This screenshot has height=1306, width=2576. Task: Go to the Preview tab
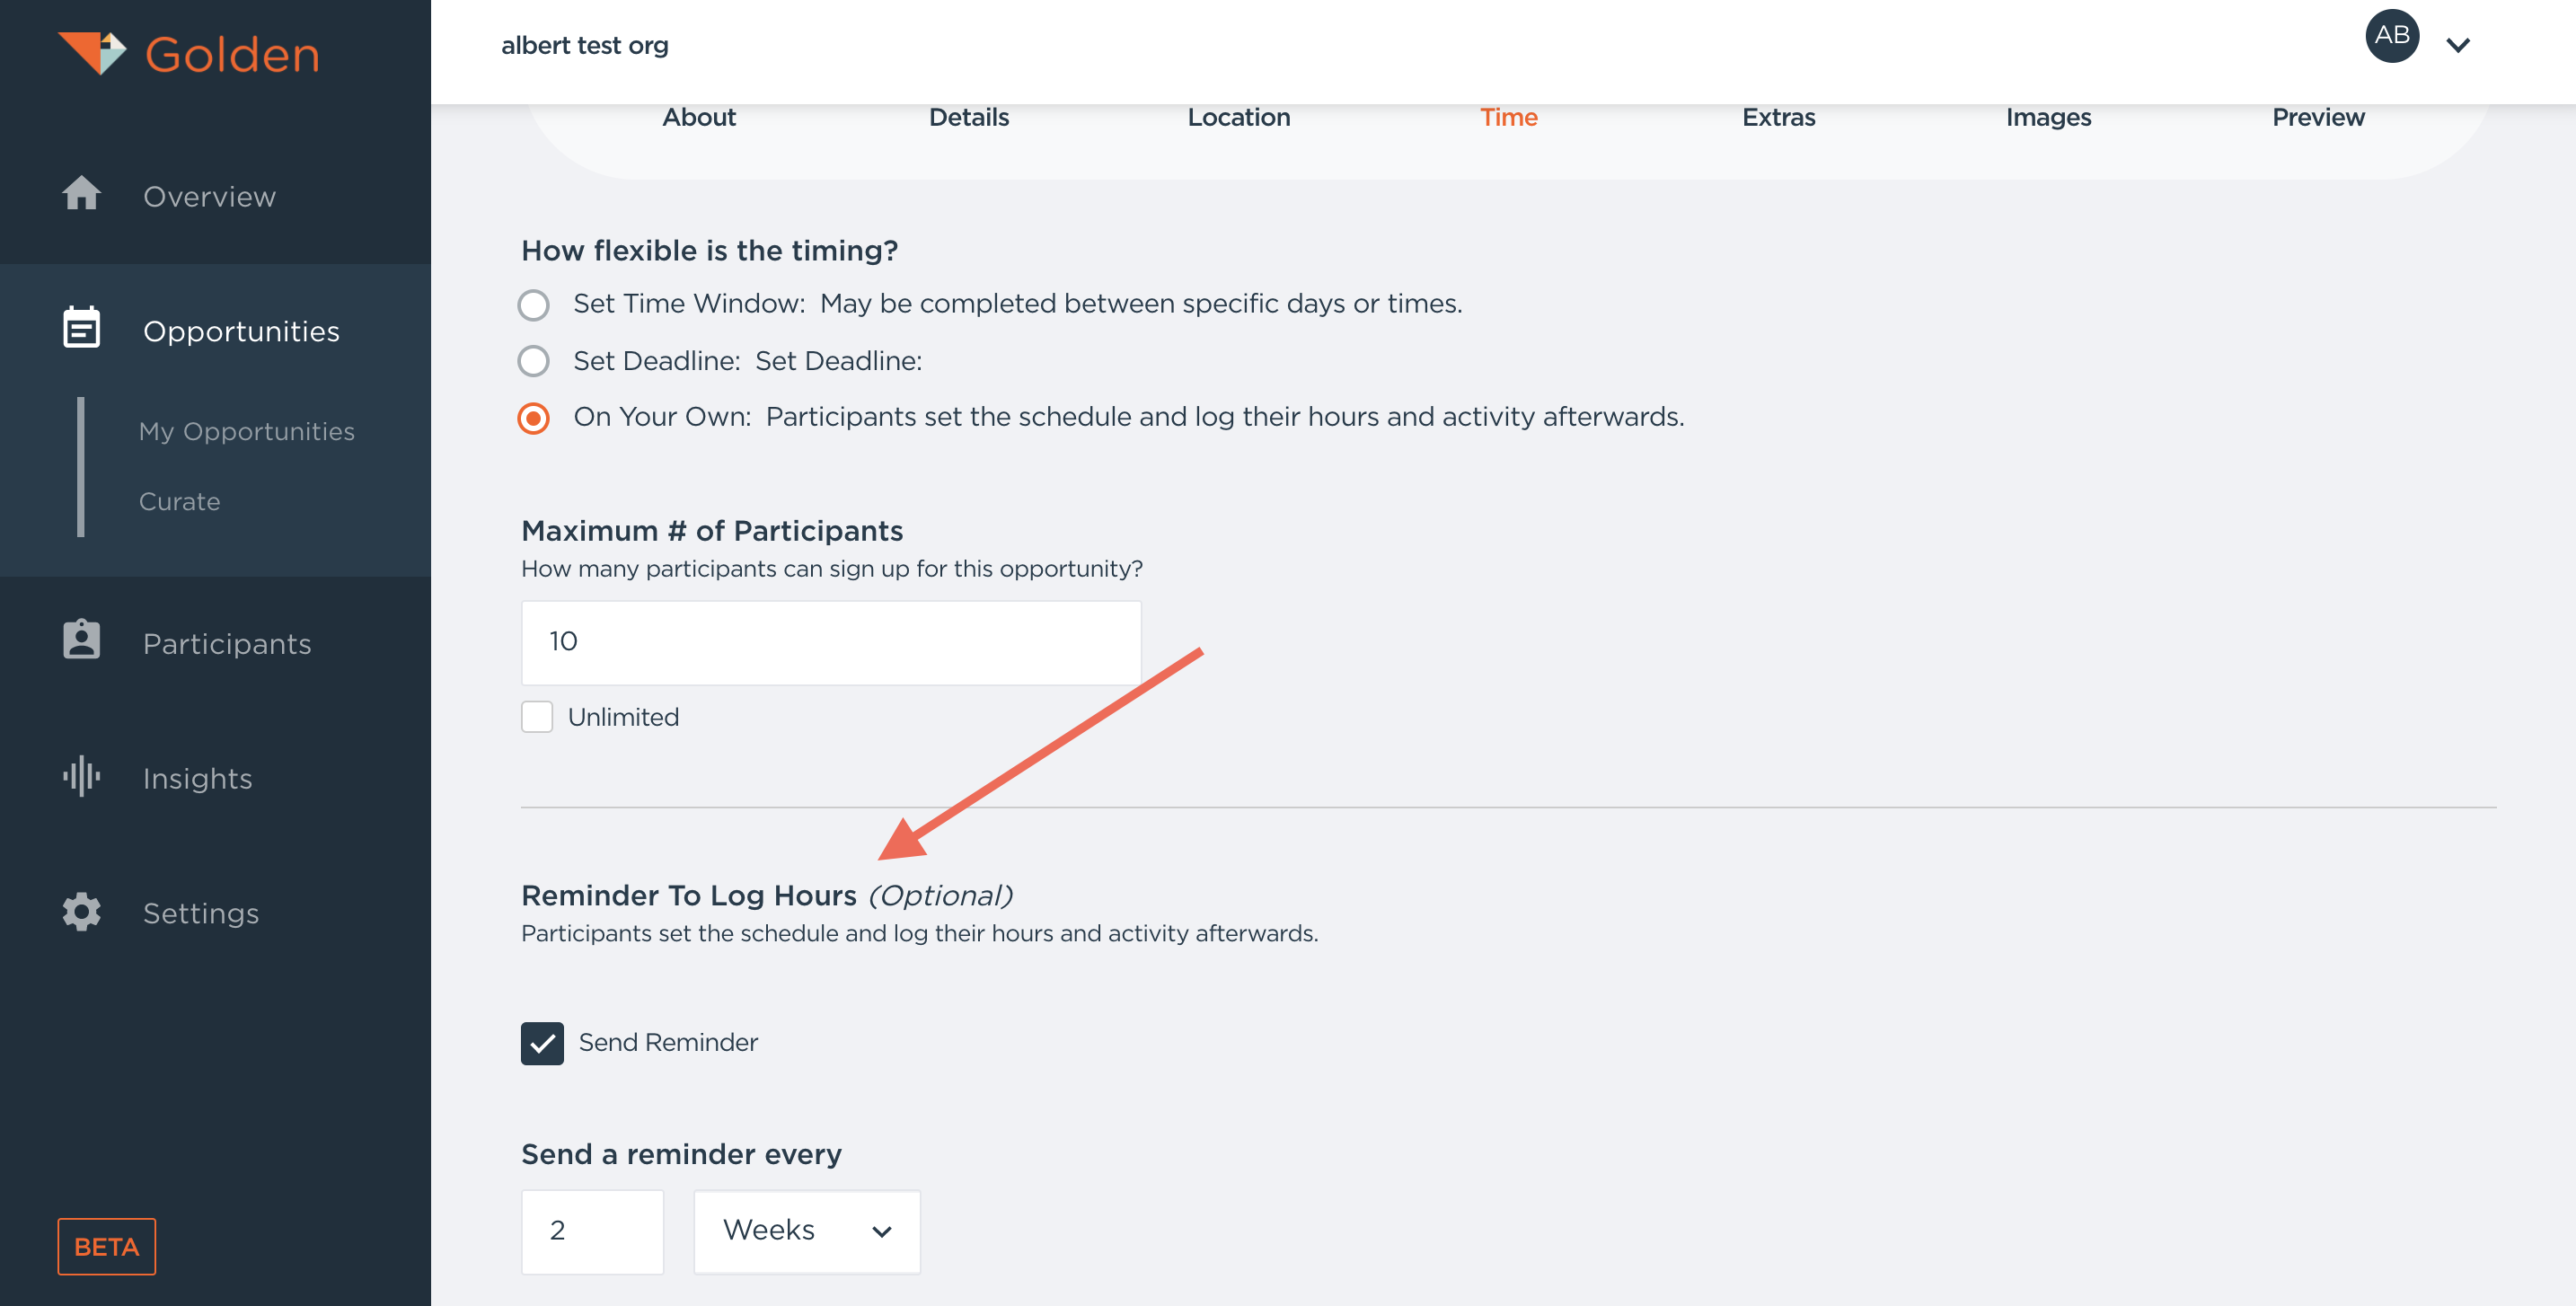coord(2317,117)
